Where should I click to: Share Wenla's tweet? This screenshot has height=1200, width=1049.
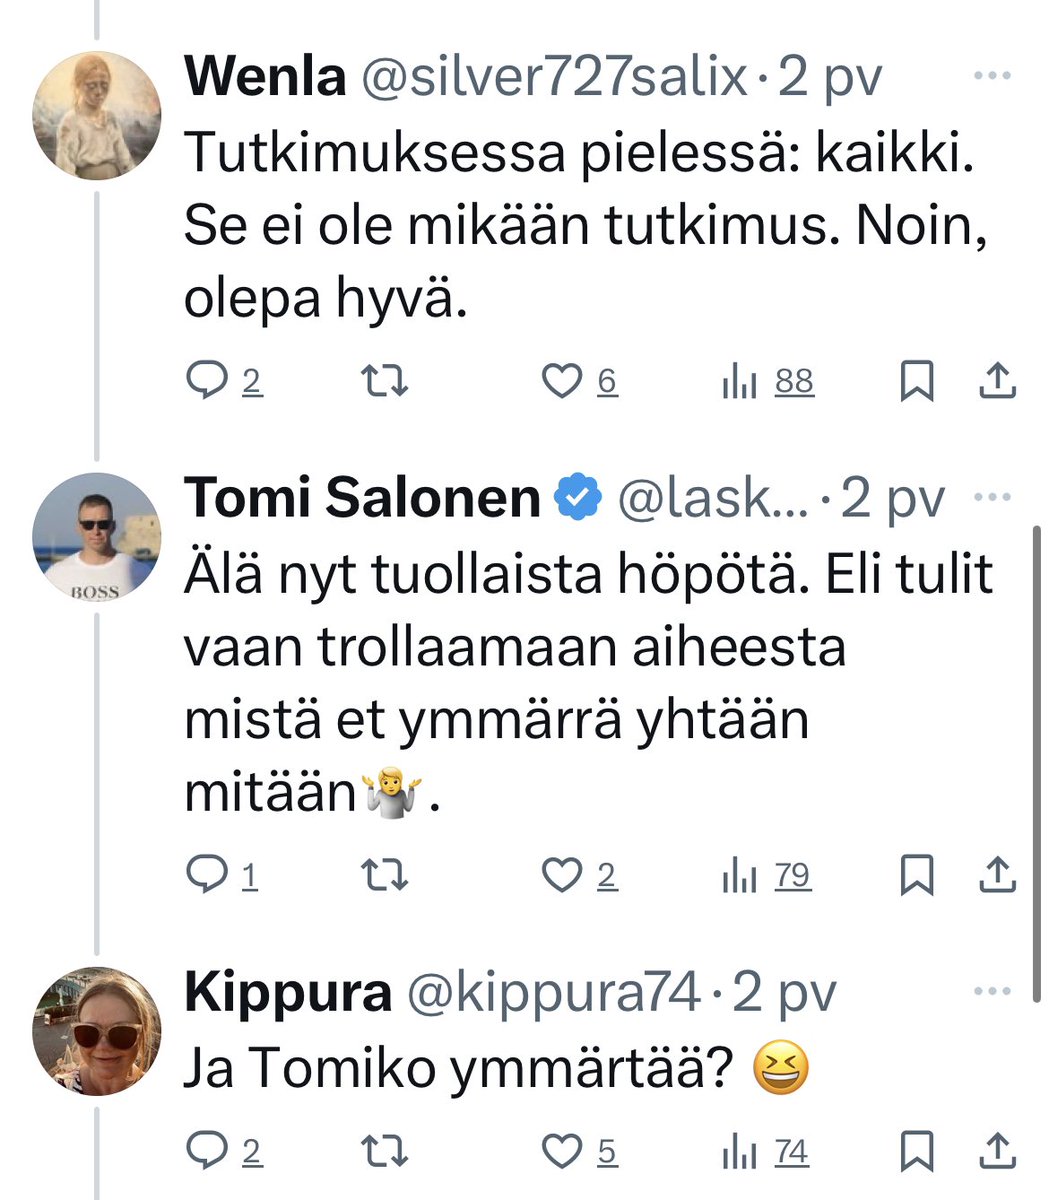[996, 380]
